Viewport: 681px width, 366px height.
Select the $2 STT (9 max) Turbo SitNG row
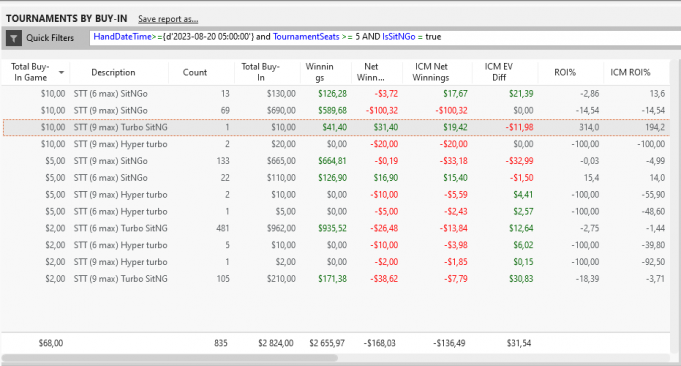coord(336,279)
